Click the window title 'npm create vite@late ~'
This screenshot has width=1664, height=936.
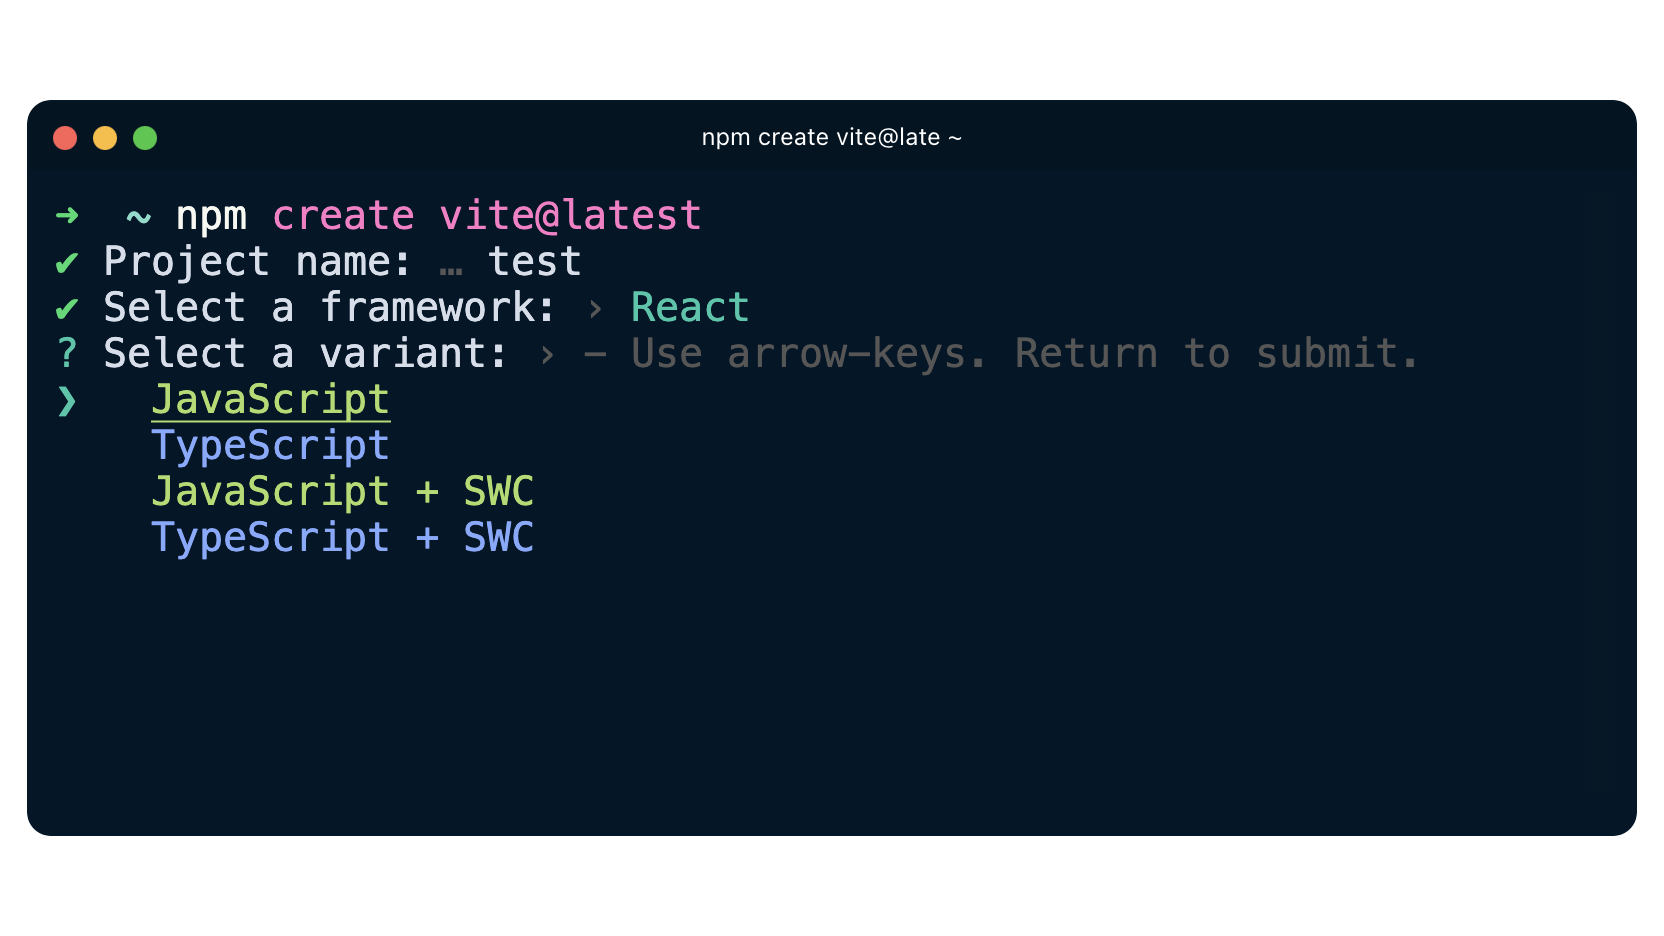click(x=831, y=138)
